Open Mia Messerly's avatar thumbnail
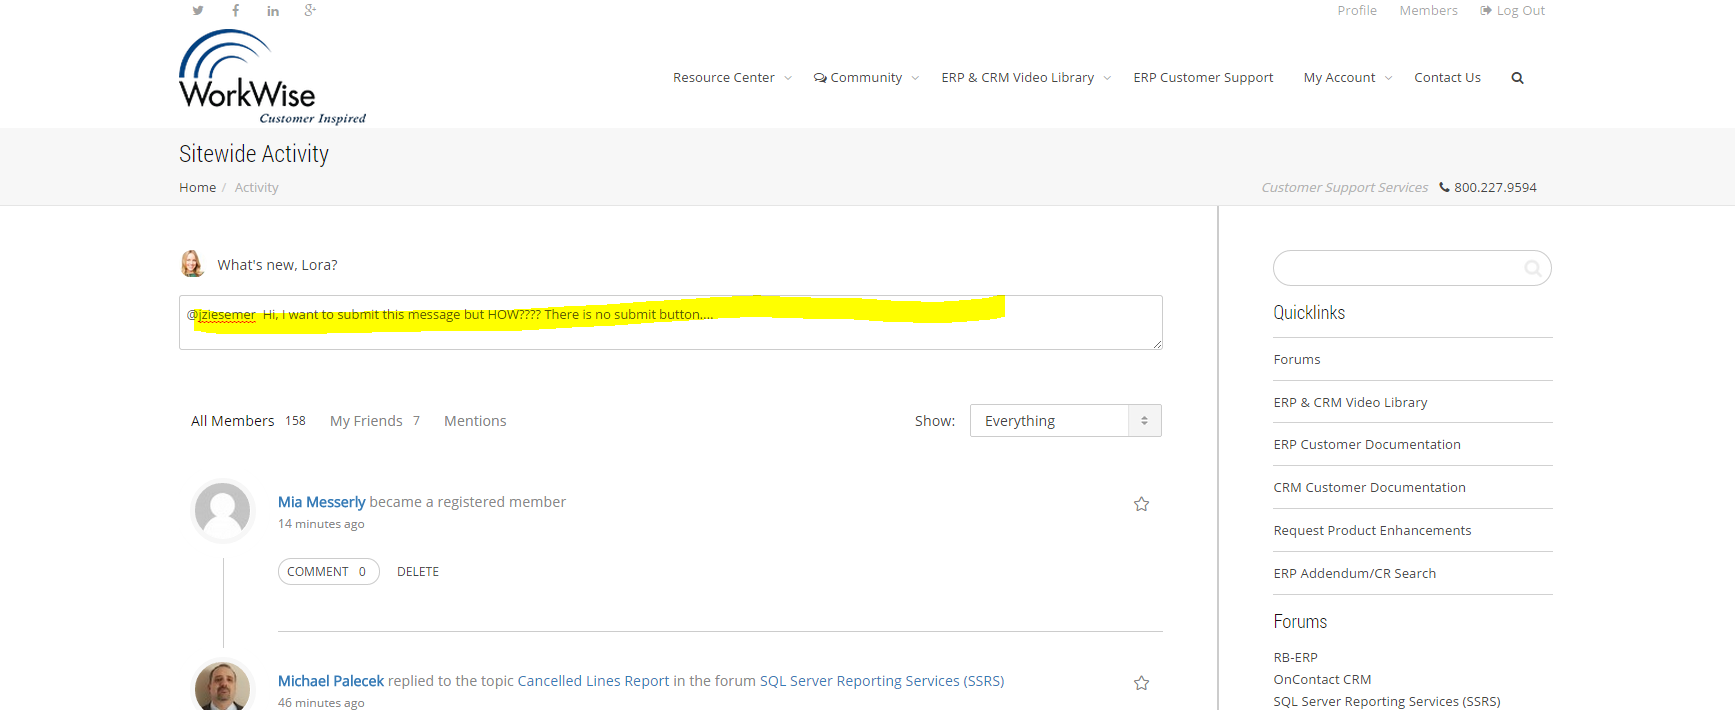The image size is (1735, 710). (222, 510)
